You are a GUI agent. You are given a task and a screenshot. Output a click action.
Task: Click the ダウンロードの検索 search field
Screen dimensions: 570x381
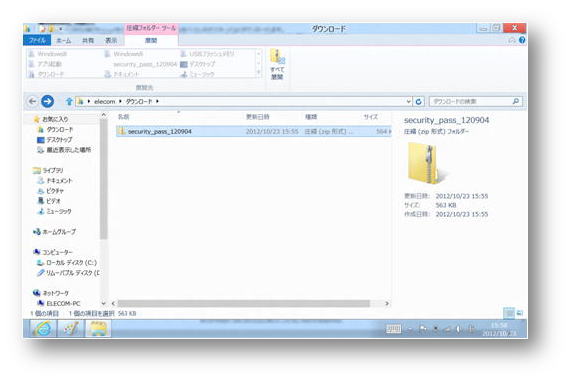[471, 101]
